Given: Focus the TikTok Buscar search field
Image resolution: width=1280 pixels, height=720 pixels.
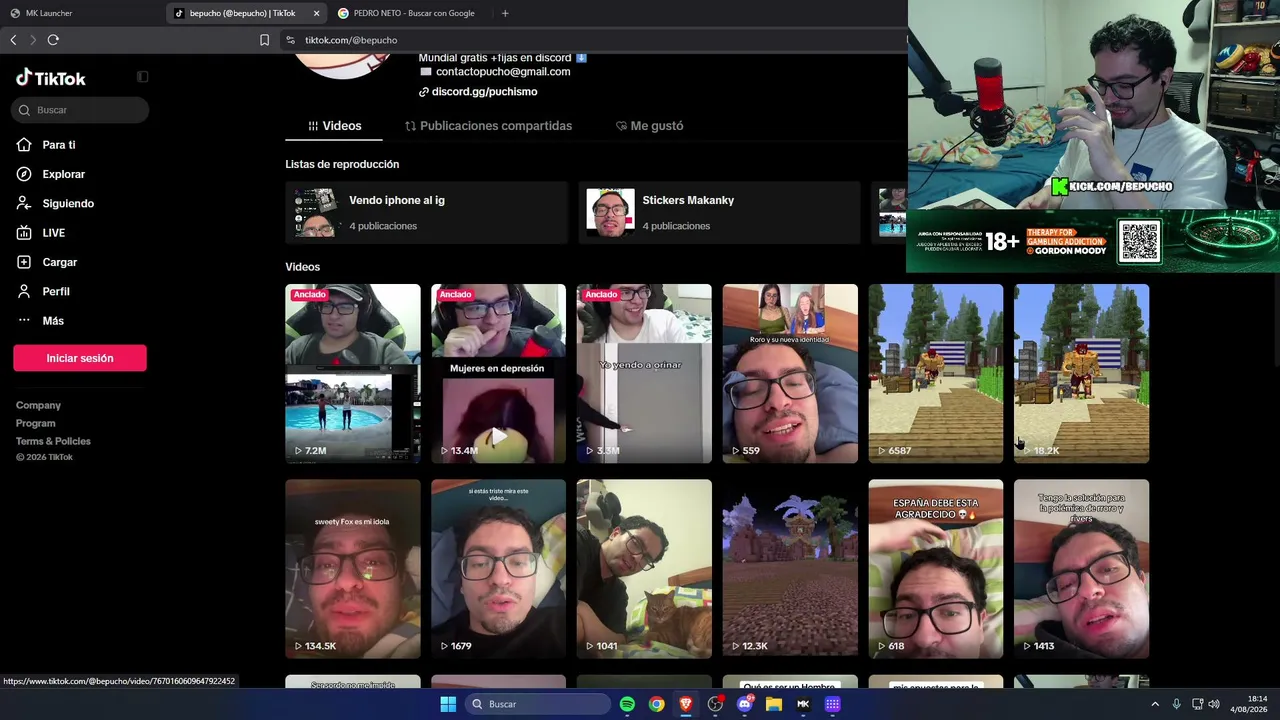Looking at the screenshot, I should point(81,110).
